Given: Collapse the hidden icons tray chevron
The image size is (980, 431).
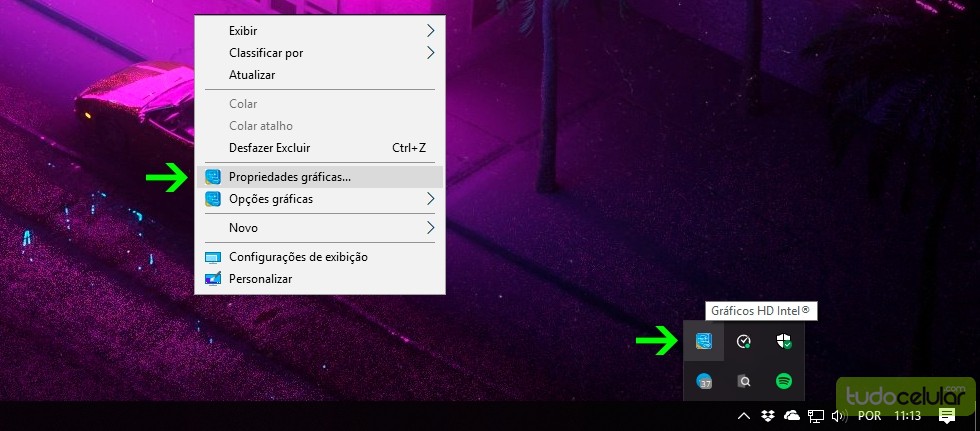Looking at the screenshot, I should (744, 416).
